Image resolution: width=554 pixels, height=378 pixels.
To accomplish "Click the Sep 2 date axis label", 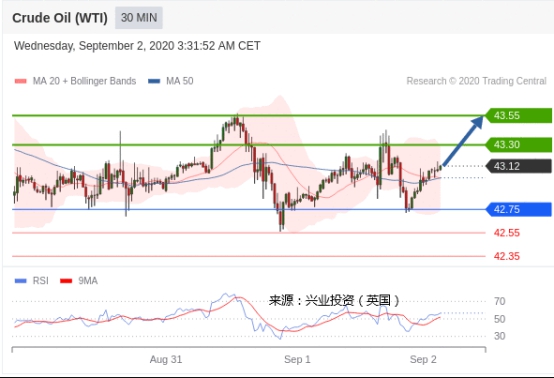I will pyautogui.click(x=423, y=360).
